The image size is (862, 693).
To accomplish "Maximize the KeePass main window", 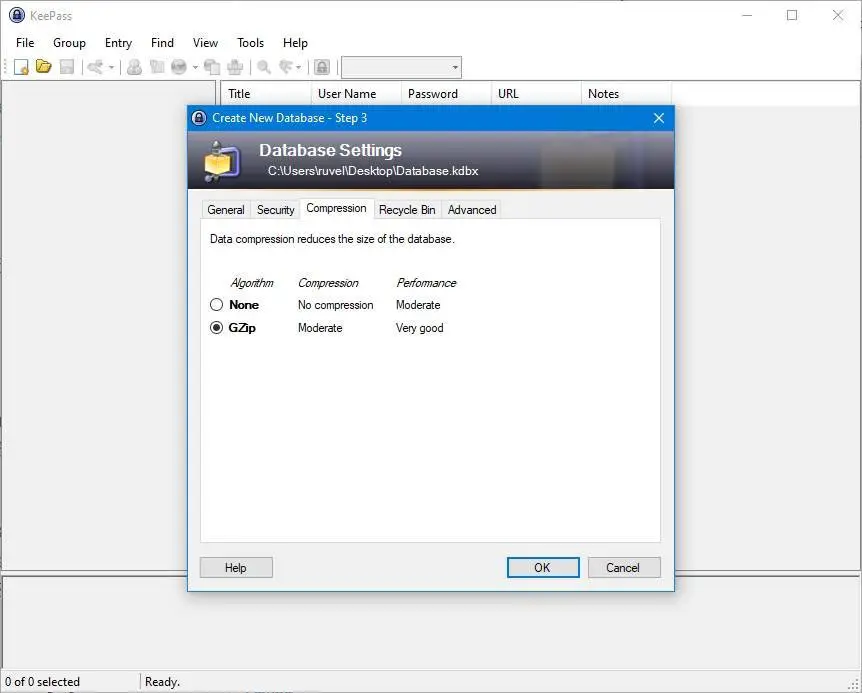I will tap(792, 15).
